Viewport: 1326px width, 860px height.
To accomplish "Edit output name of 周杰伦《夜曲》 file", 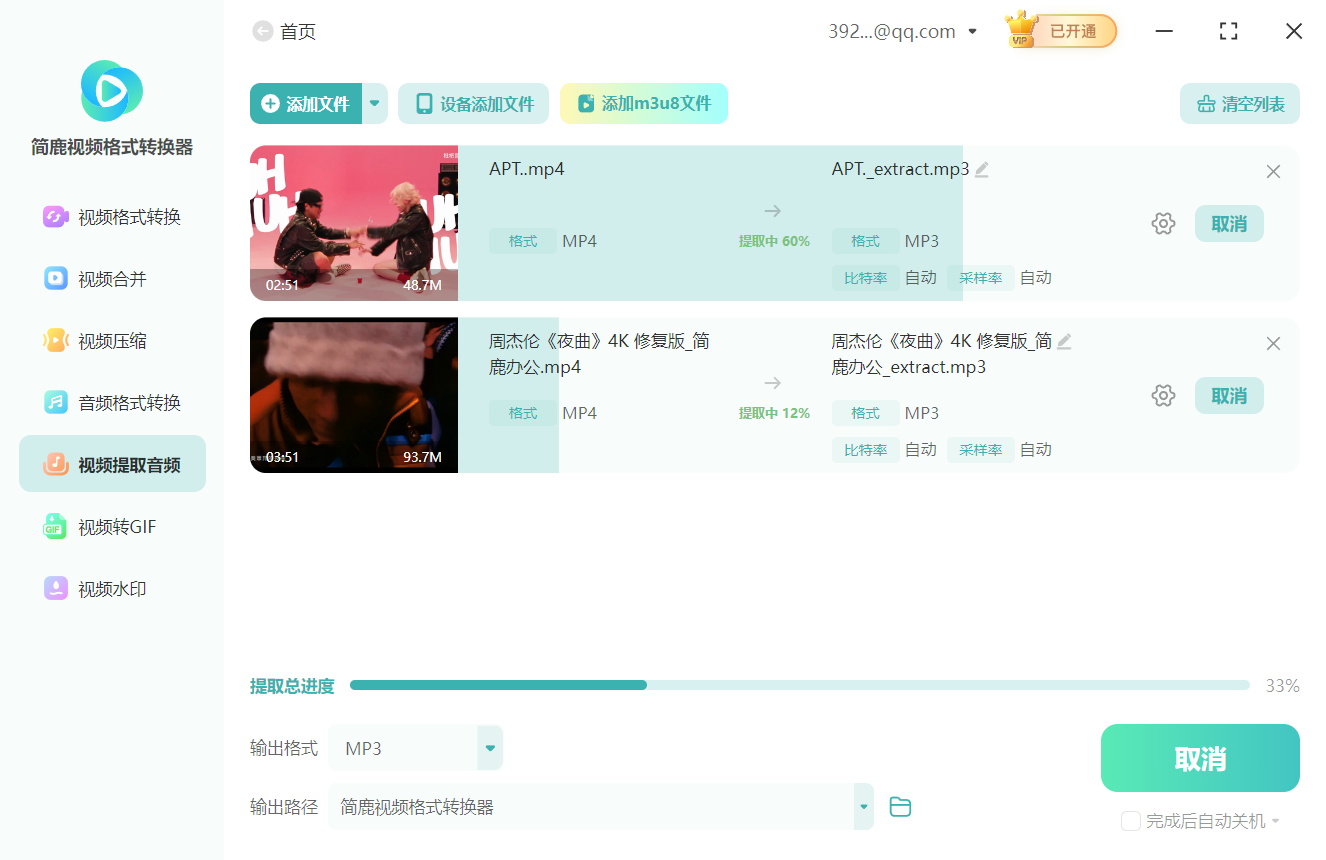I will point(1064,341).
